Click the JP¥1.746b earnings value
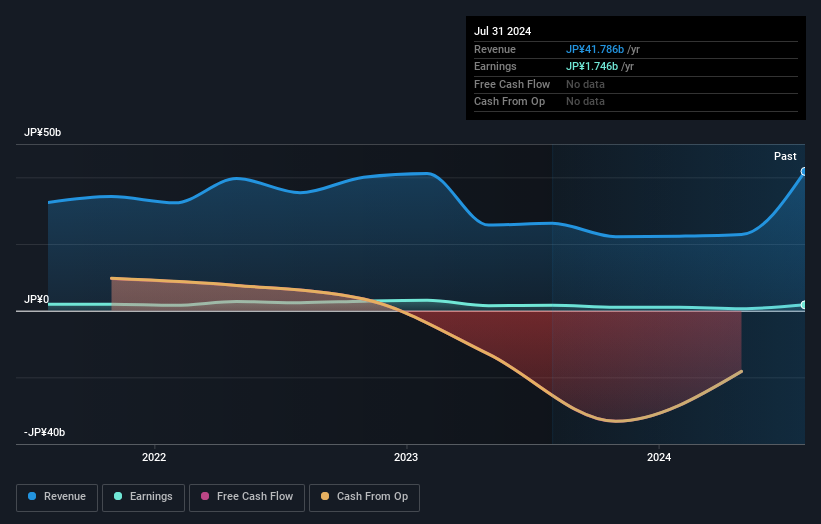Image resolution: width=821 pixels, height=524 pixels. 592,66
